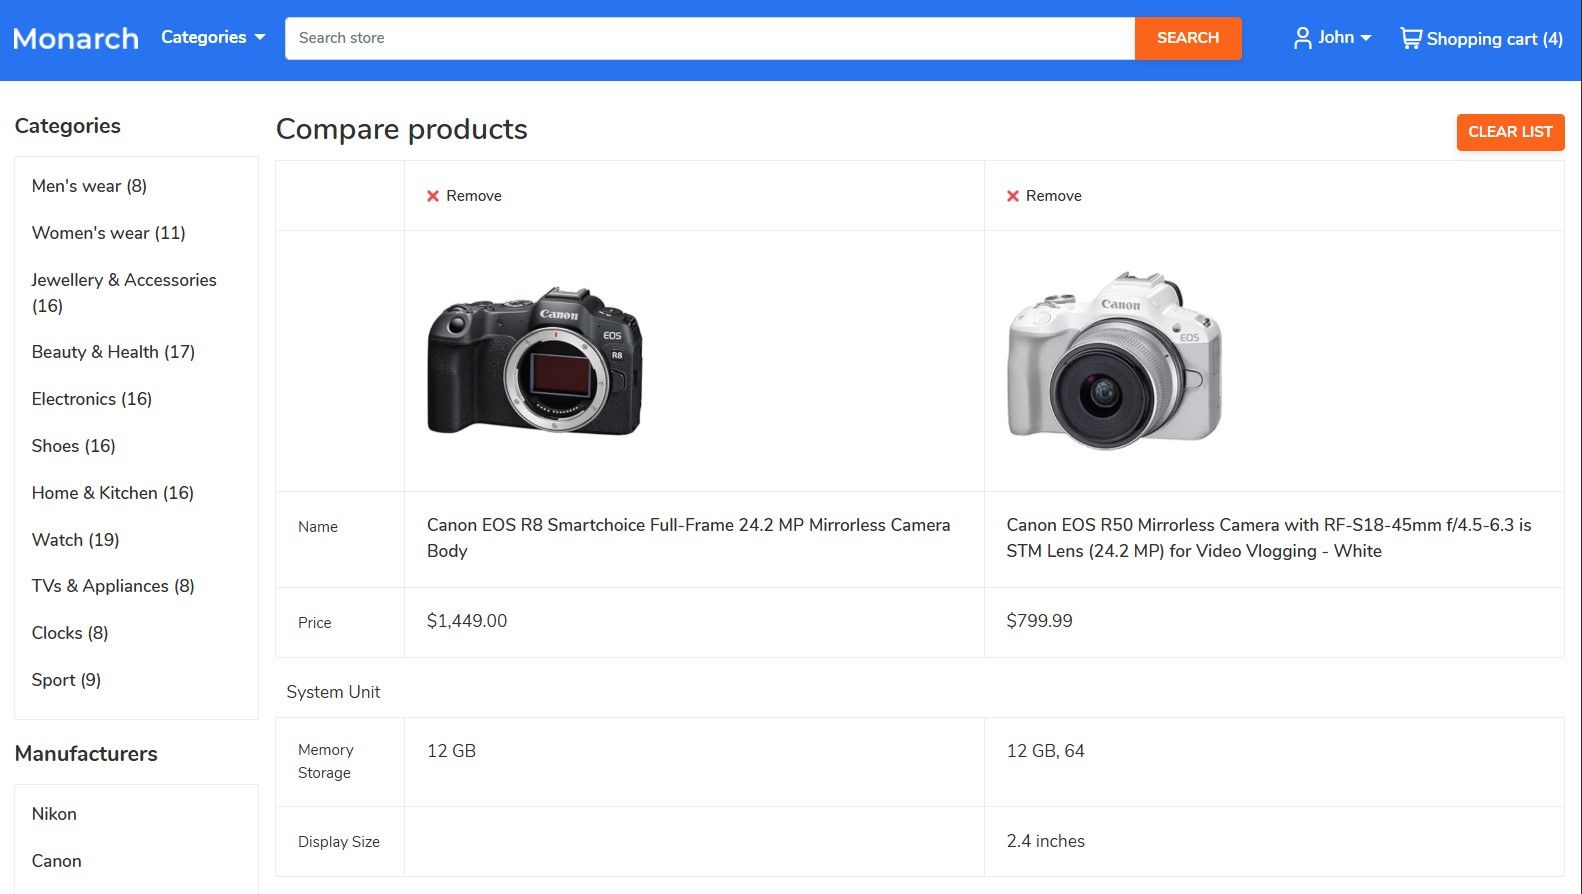The width and height of the screenshot is (1582, 894).
Task: Click the Categories sidebar heading
Action: 68,126
